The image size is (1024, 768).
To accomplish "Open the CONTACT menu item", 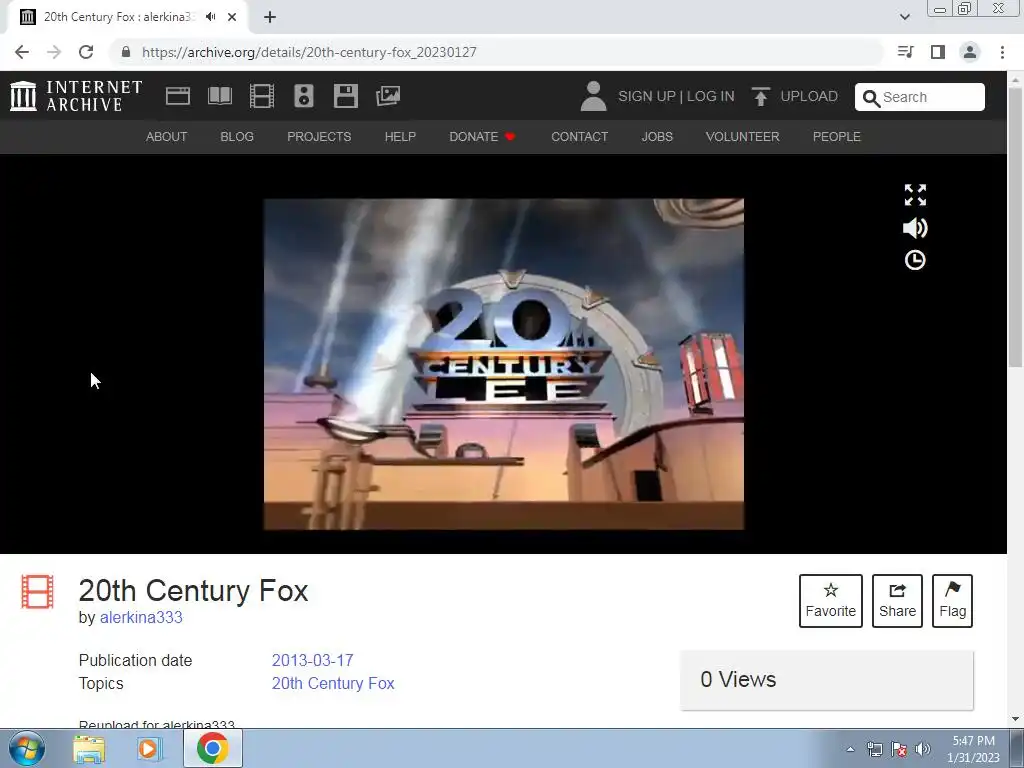I will 579,136.
